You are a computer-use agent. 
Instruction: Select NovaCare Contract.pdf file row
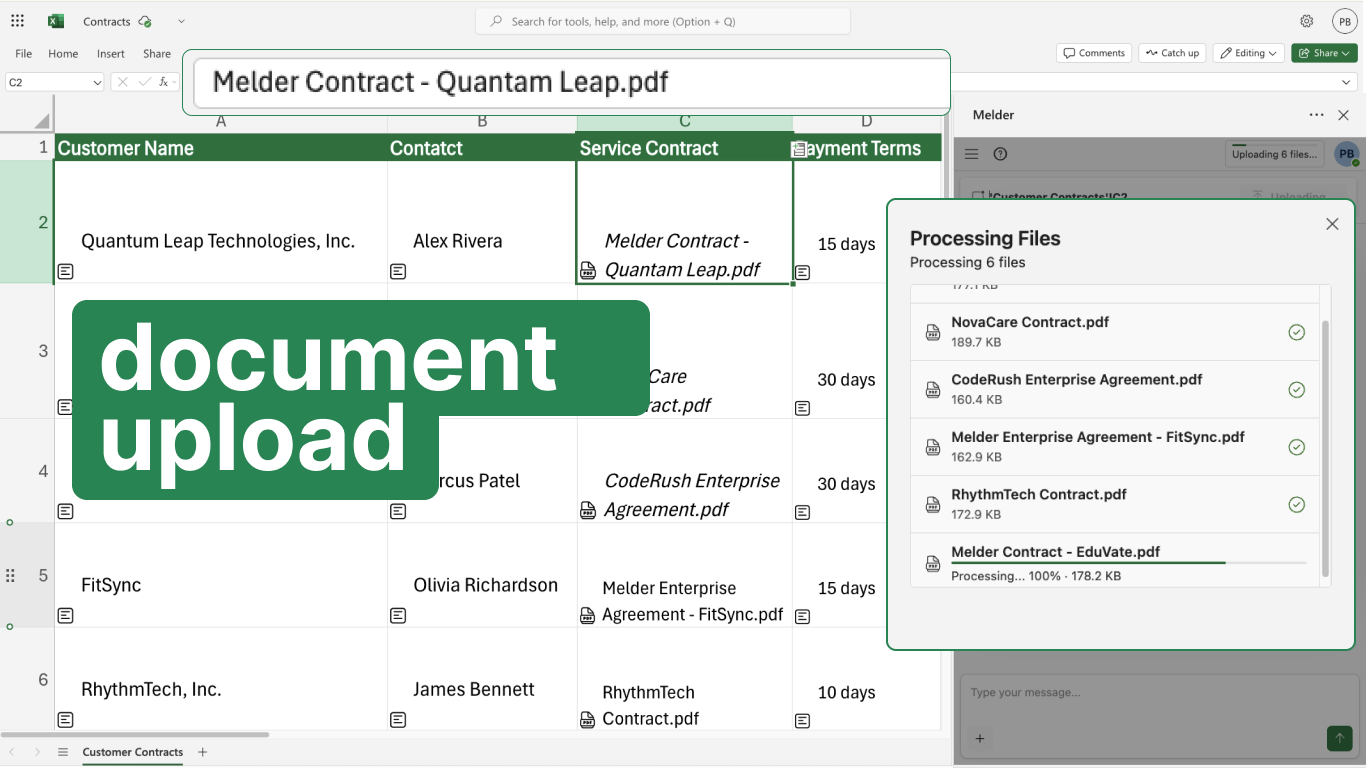pos(1115,332)
